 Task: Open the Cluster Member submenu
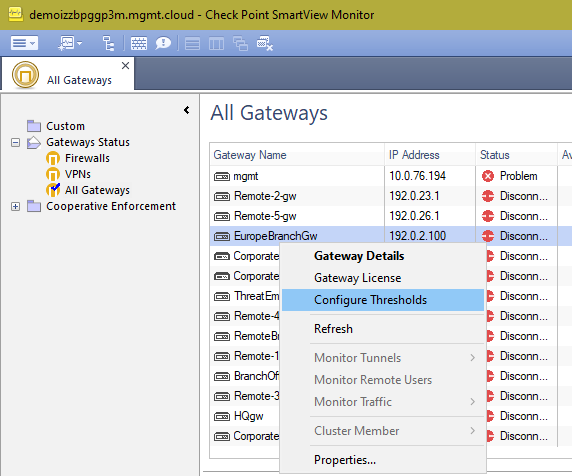pyautogui.click(x=383, y=431)
